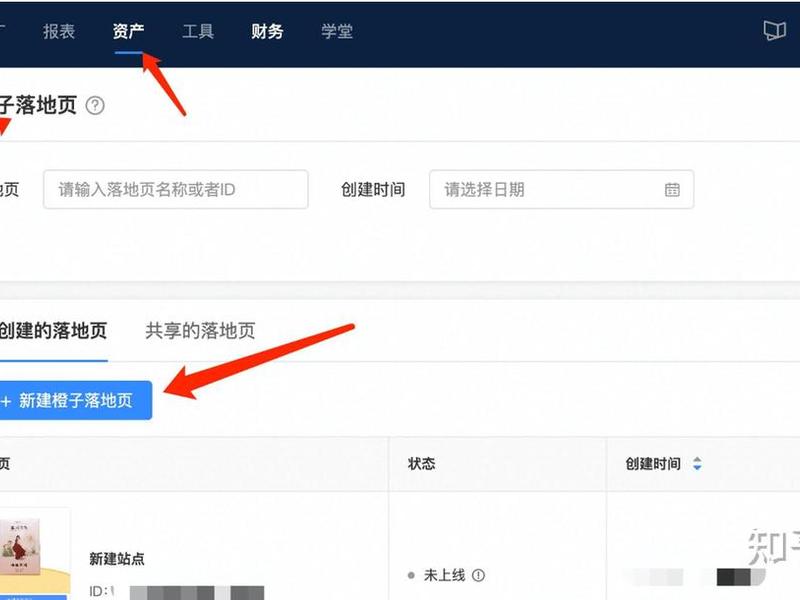Open the 报表 menu in the navigation bar
This screenshot has height=600, width=800.
(x=59, y=32)
